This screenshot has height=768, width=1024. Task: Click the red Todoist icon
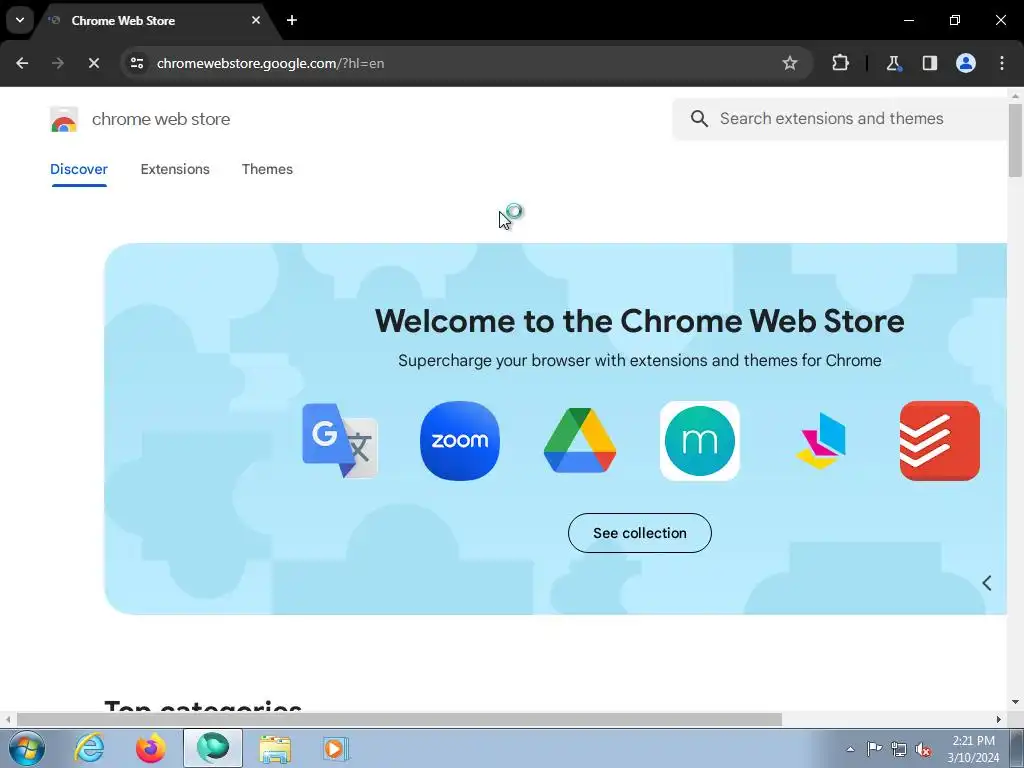pyautogui.click(x=940, y=441)
